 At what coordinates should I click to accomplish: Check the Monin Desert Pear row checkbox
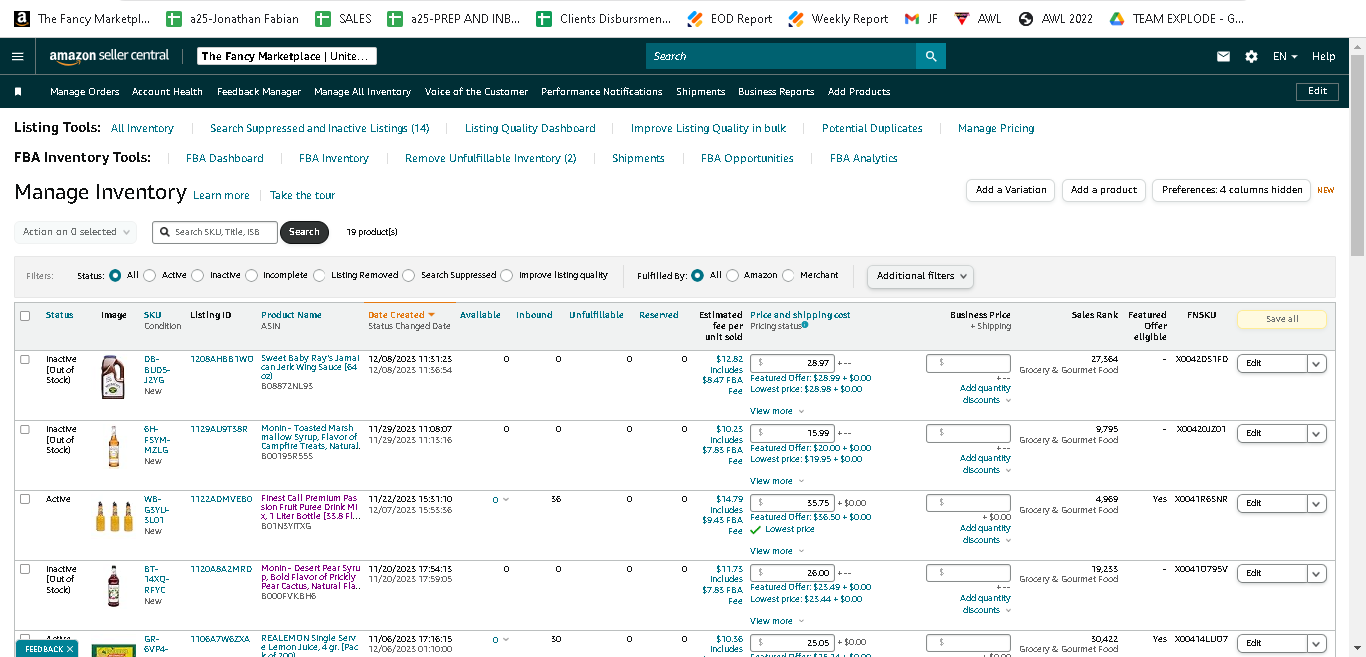click(x=25, y=569)
